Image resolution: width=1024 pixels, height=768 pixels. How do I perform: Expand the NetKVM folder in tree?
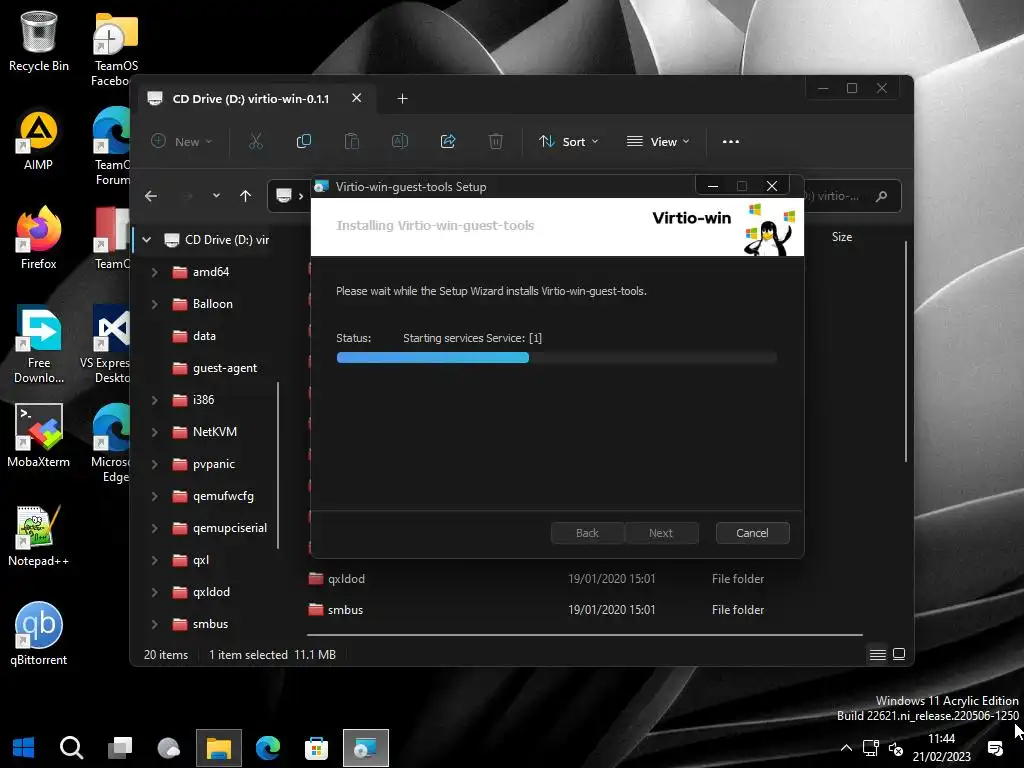click(x=155, y=432)
